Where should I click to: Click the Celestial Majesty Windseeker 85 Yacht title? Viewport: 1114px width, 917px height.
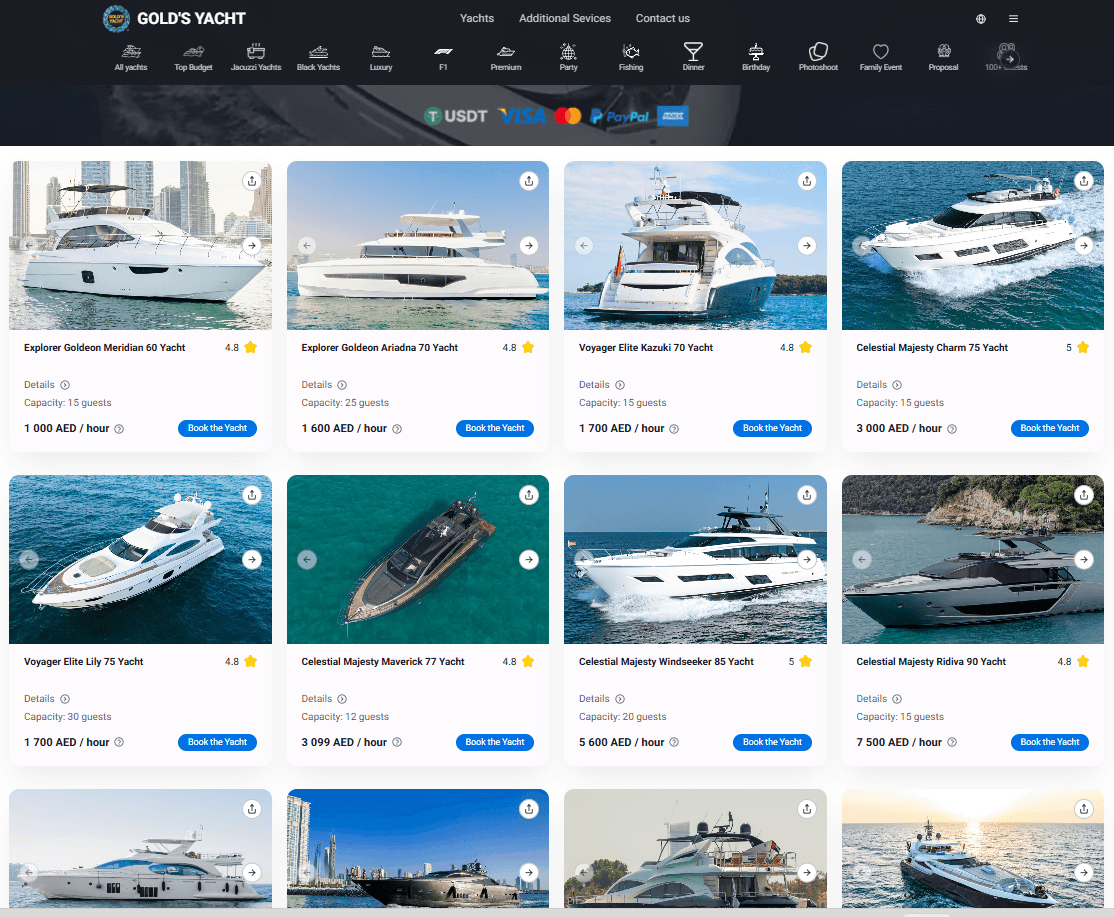(666, 661)
